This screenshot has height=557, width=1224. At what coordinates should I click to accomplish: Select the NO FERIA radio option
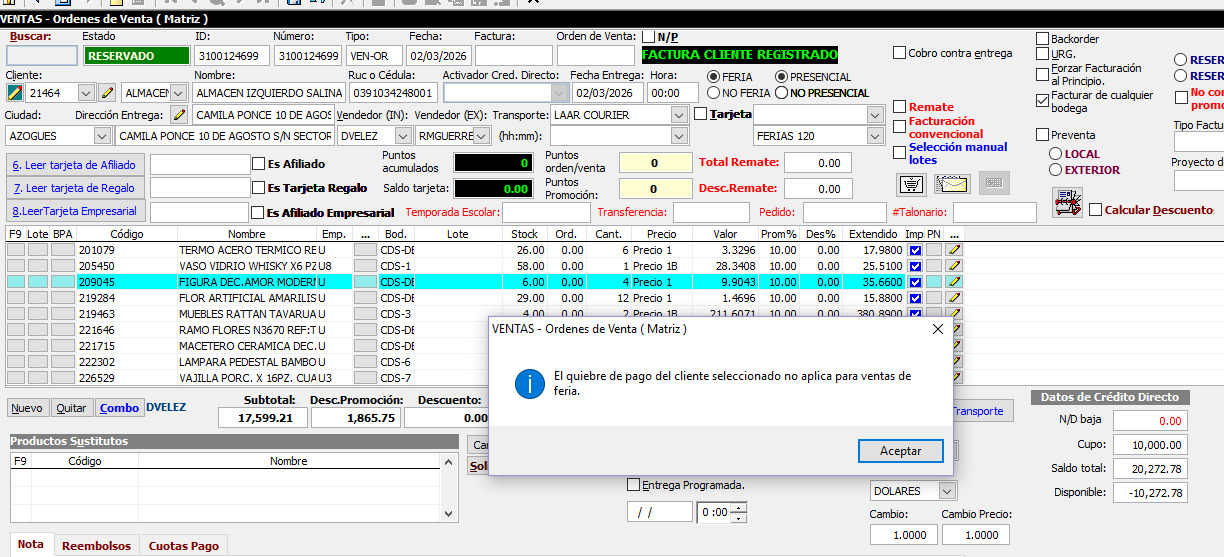tap(714, 93)
